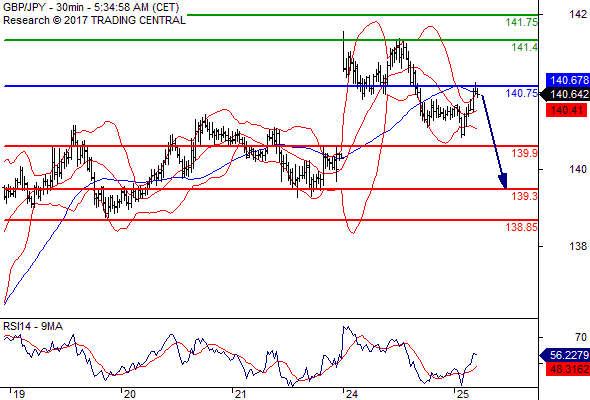Click the red 138.85 support label
Screen dimensions: 590x400
522,227
